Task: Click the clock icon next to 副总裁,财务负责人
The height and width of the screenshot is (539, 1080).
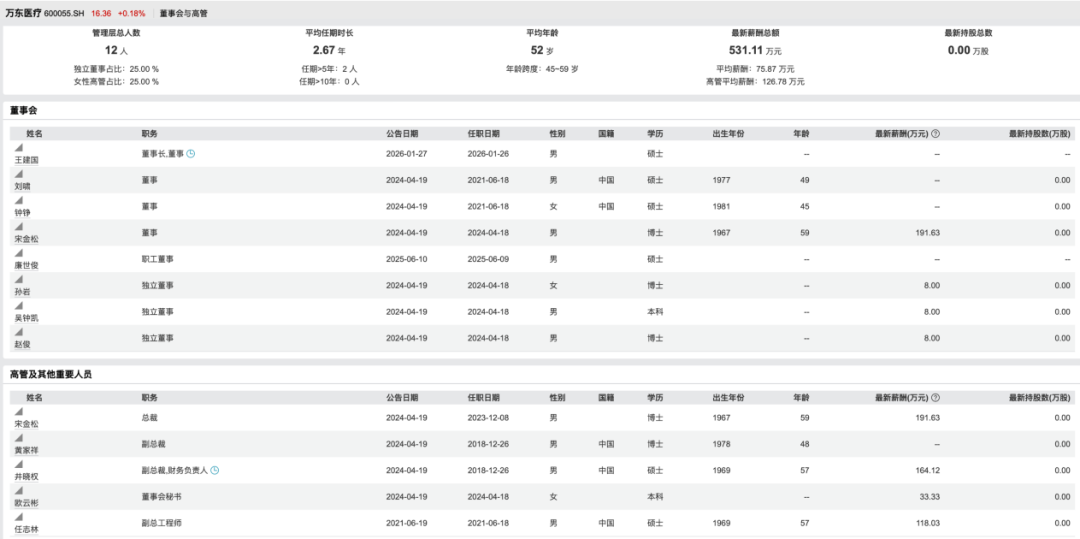Action: tap(215, 470)
